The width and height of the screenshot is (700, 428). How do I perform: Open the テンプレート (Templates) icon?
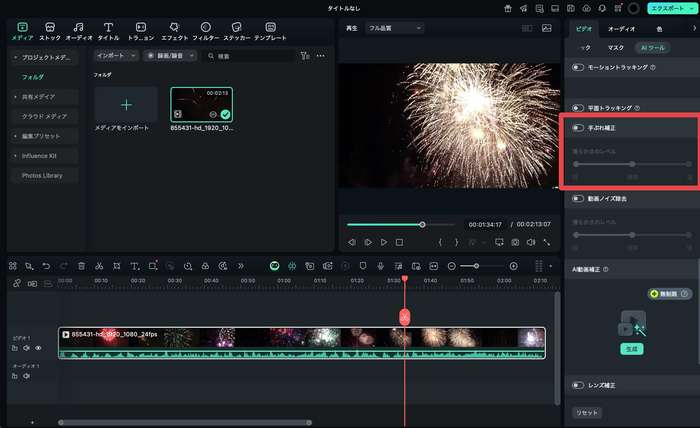[x=270, y=27]
